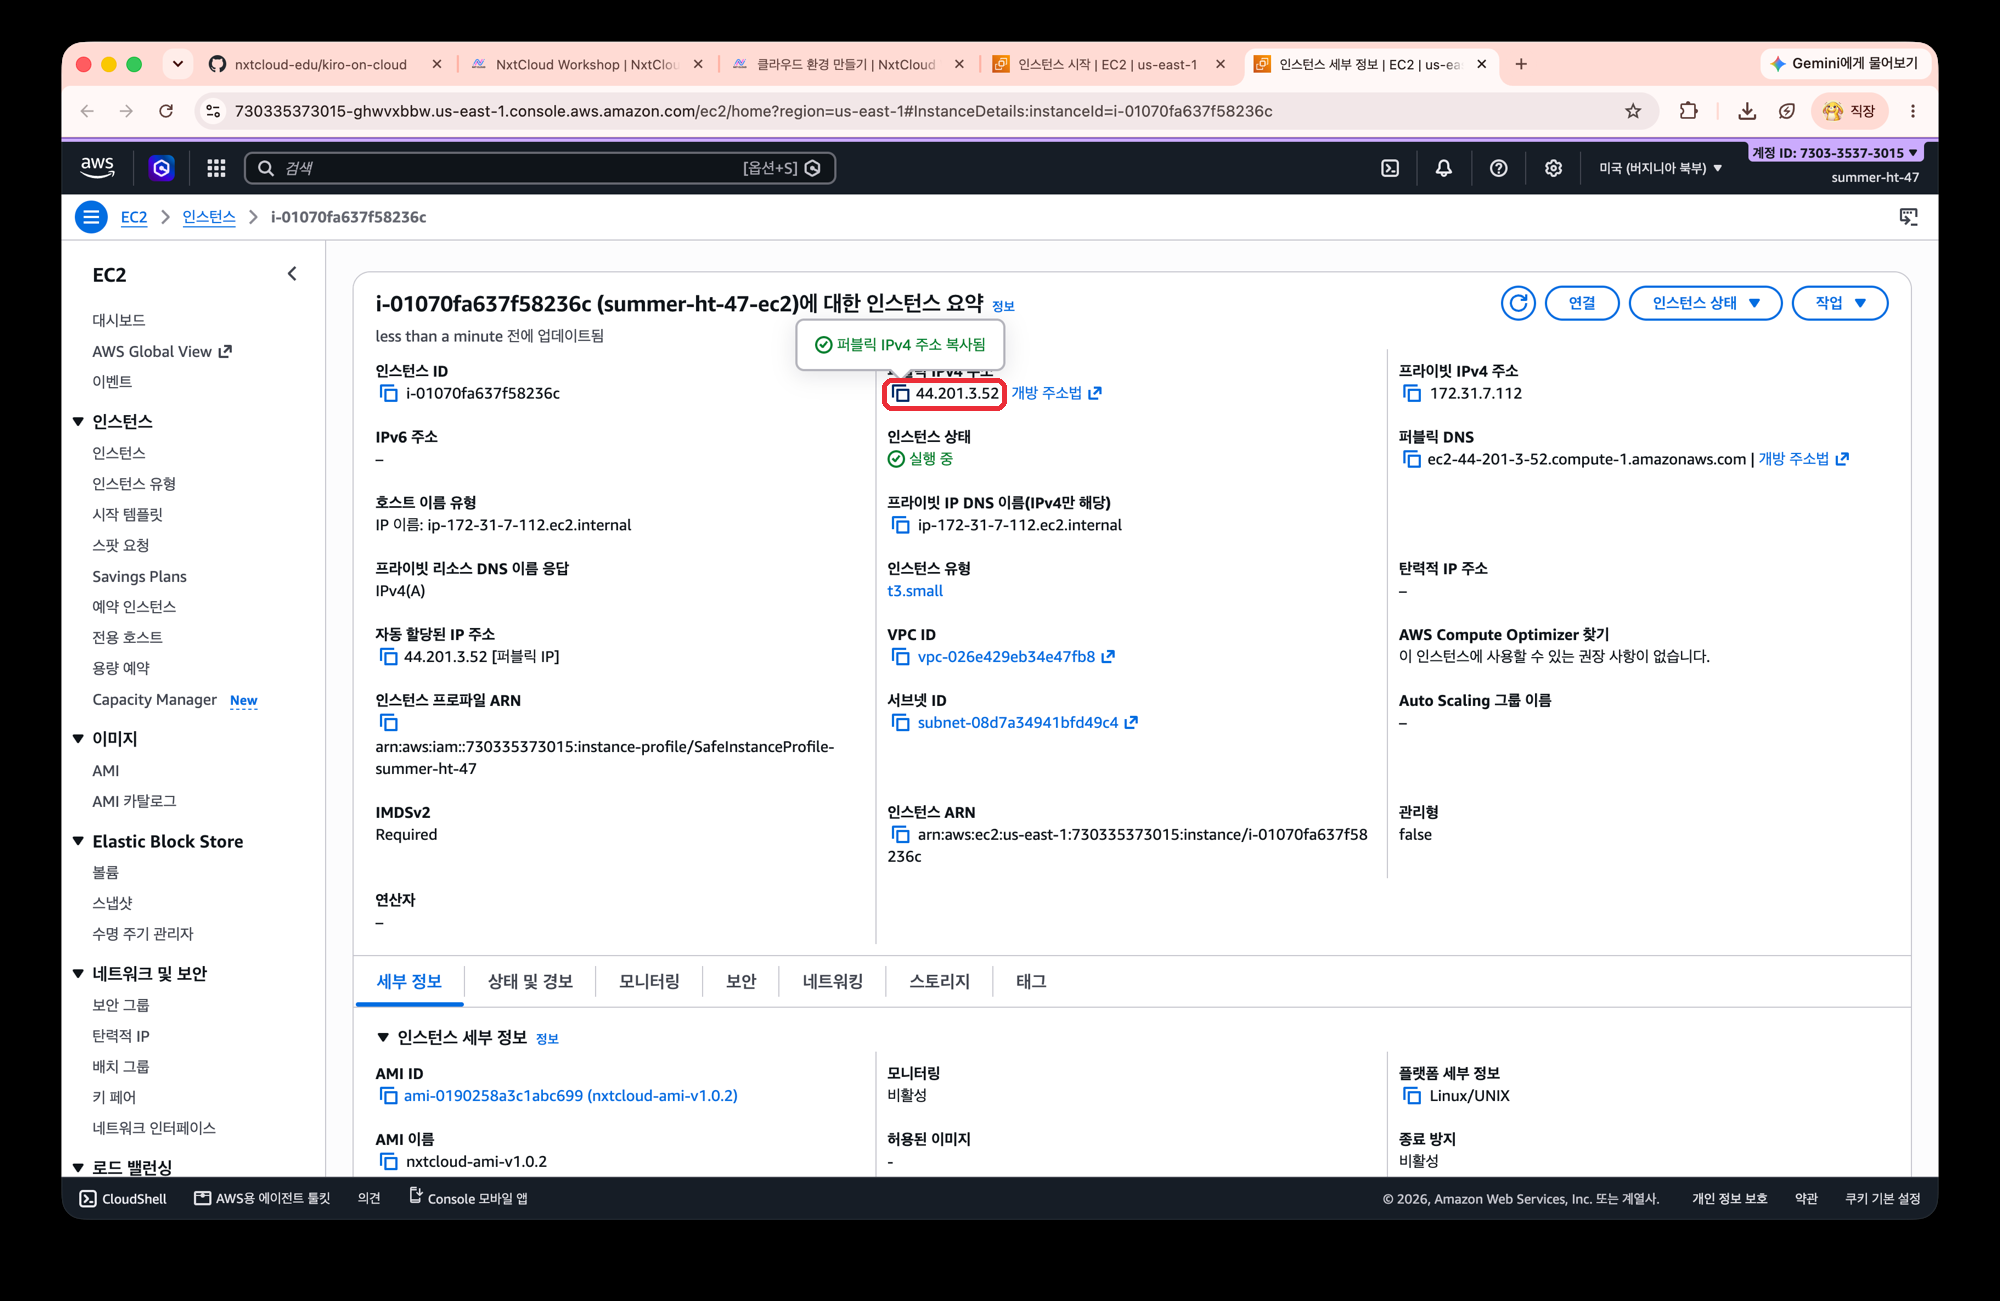Launch CloudShell from top toolbar icon
This screenshot has height=1301, width=2000.
[1390, 168]
